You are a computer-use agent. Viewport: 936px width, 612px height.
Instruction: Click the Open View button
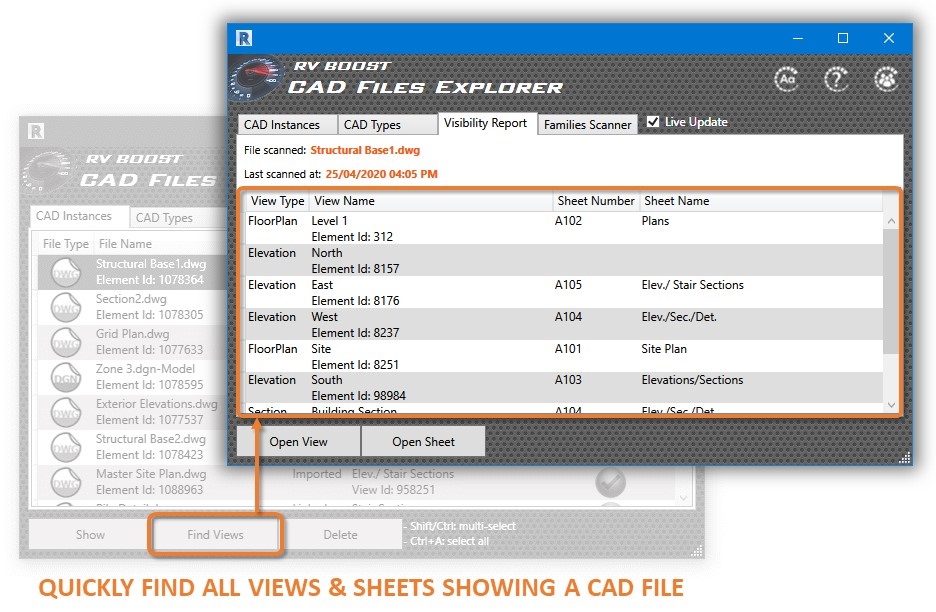298,442
